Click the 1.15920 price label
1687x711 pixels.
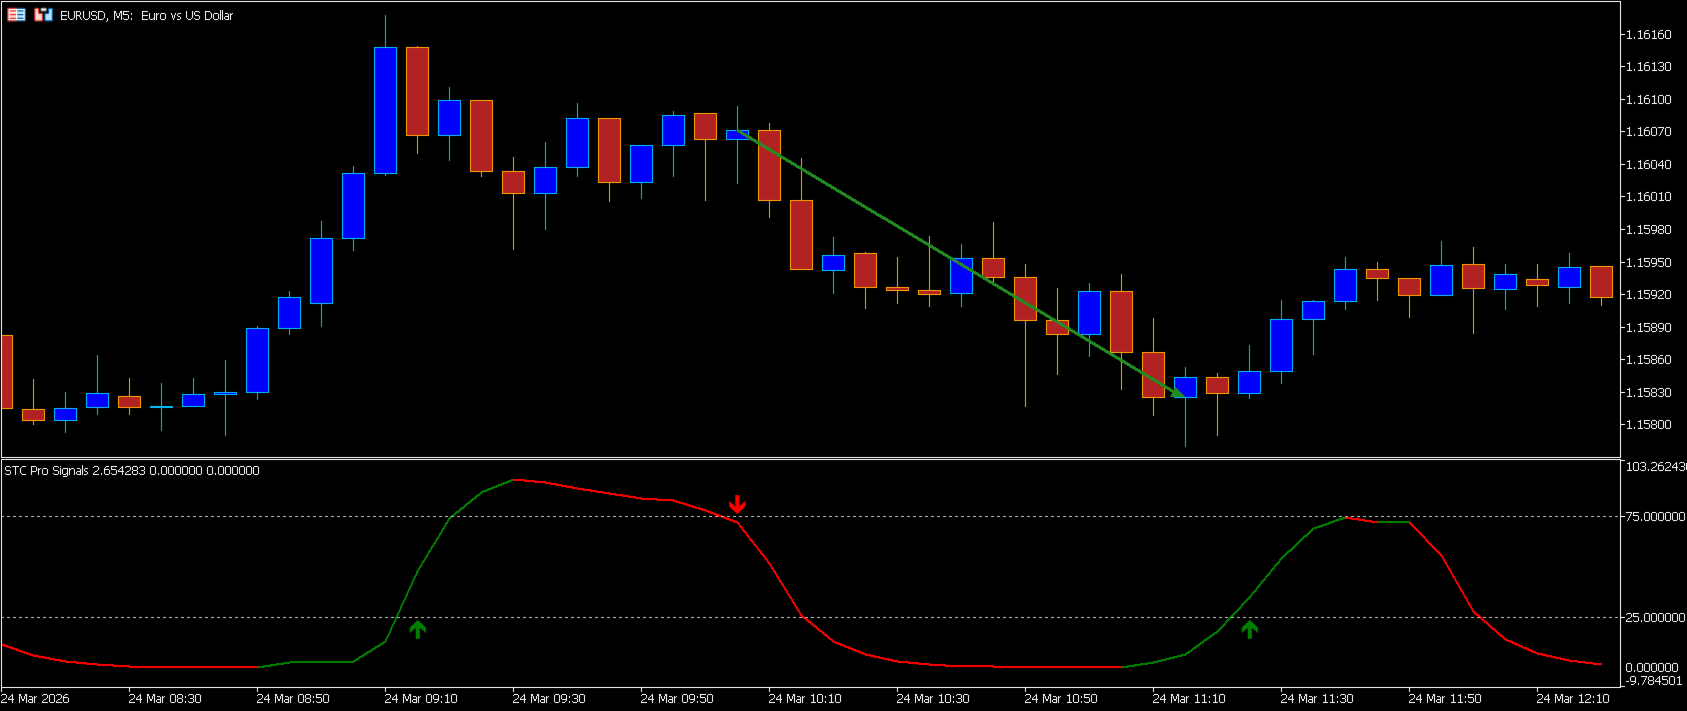(x=1648, y=295)
